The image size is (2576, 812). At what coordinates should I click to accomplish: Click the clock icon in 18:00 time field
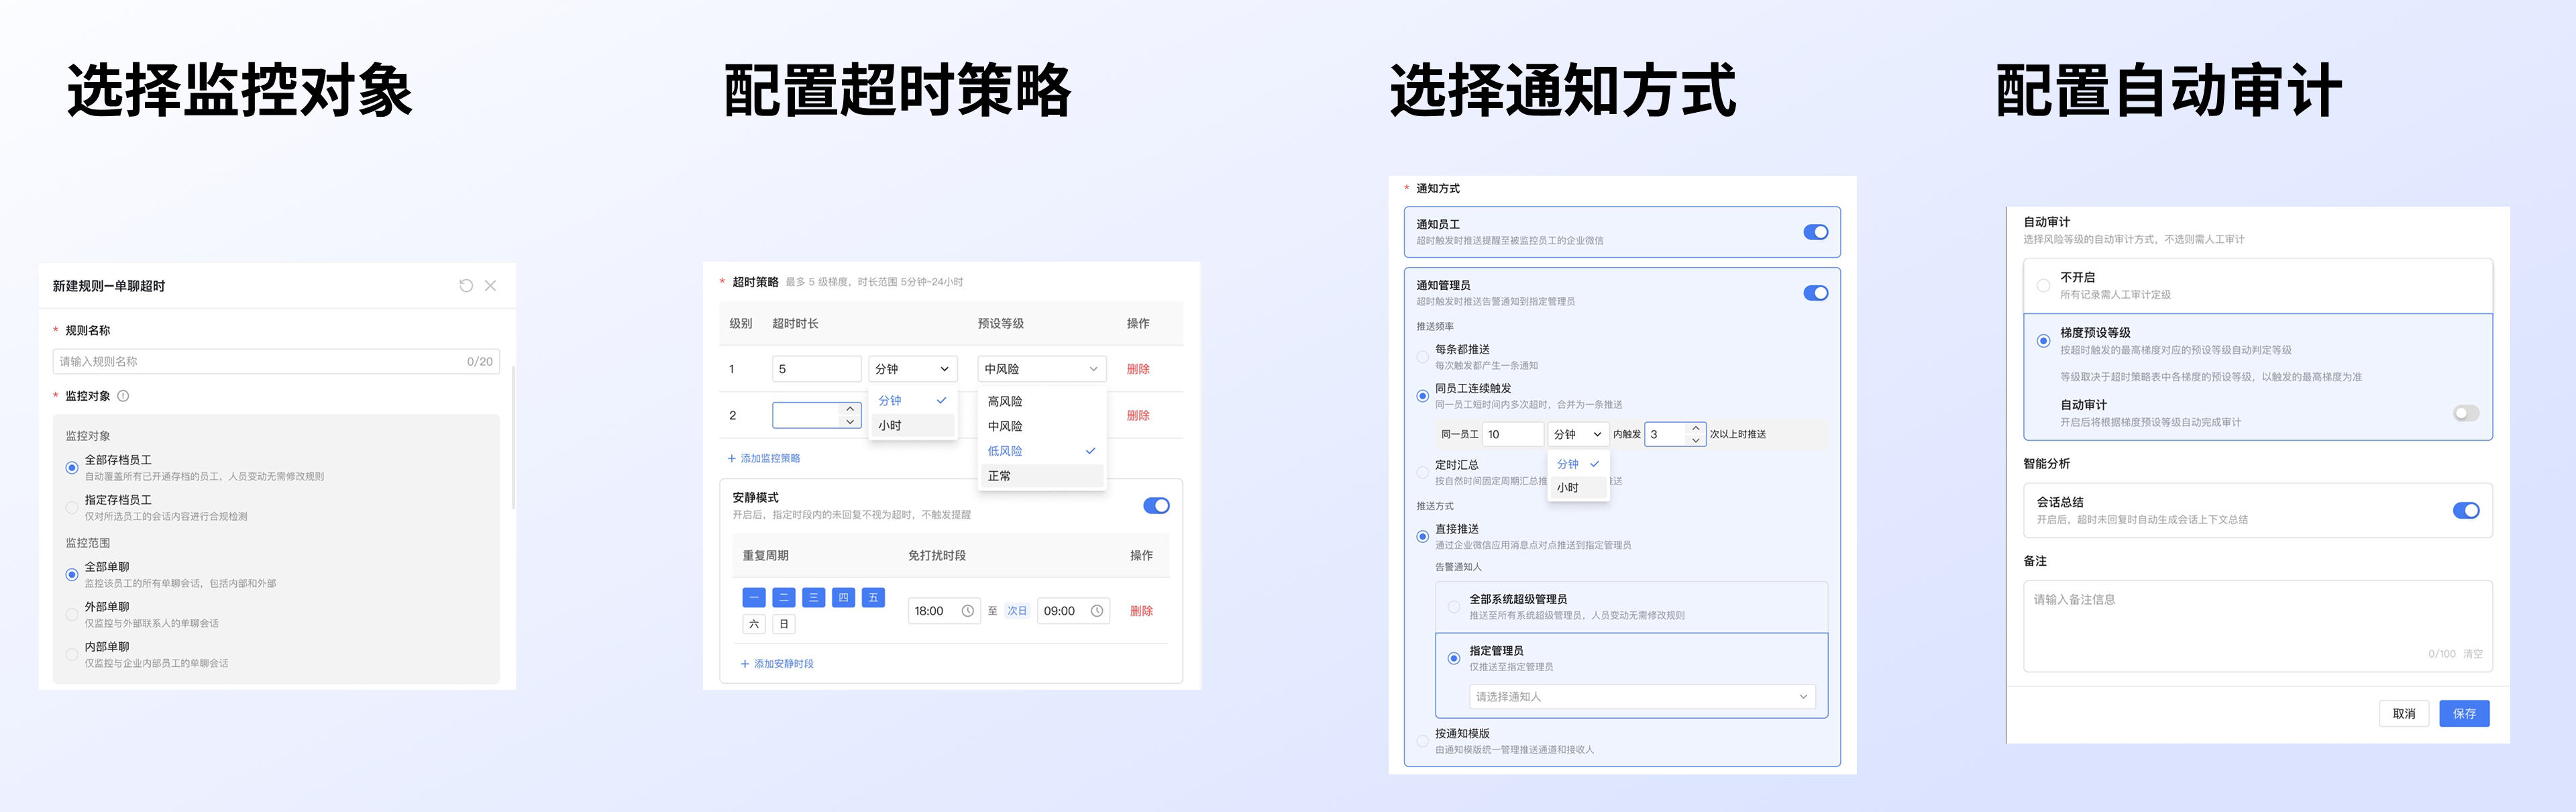[967, 611]
